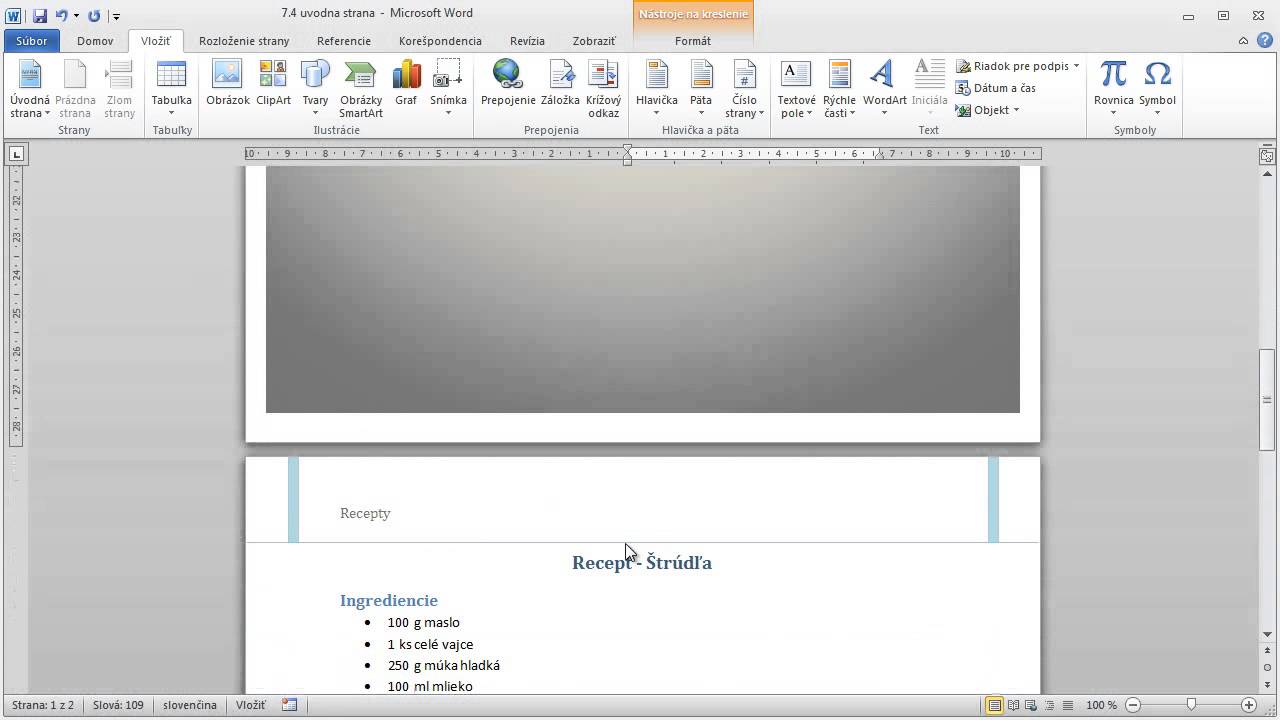1280x720 pixels.
Task: Switch to the Revízia tab
Action: click(527, 41)
